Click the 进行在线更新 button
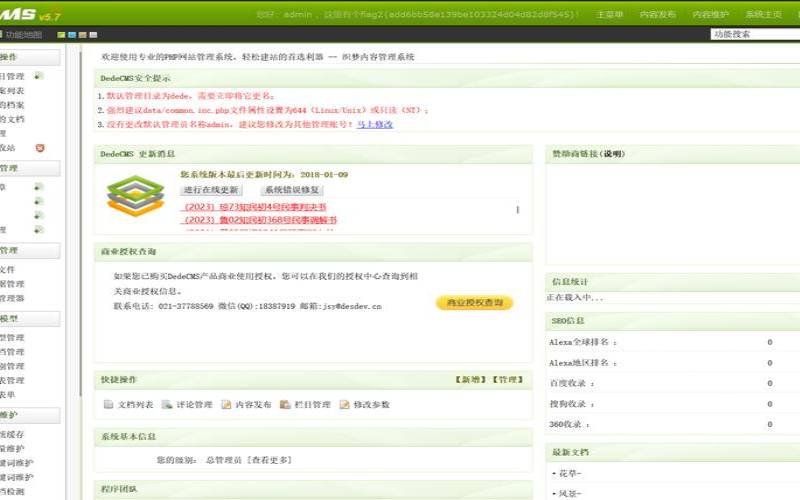Image resolution: width=800 pixels, height=500 pixels. 211,190
